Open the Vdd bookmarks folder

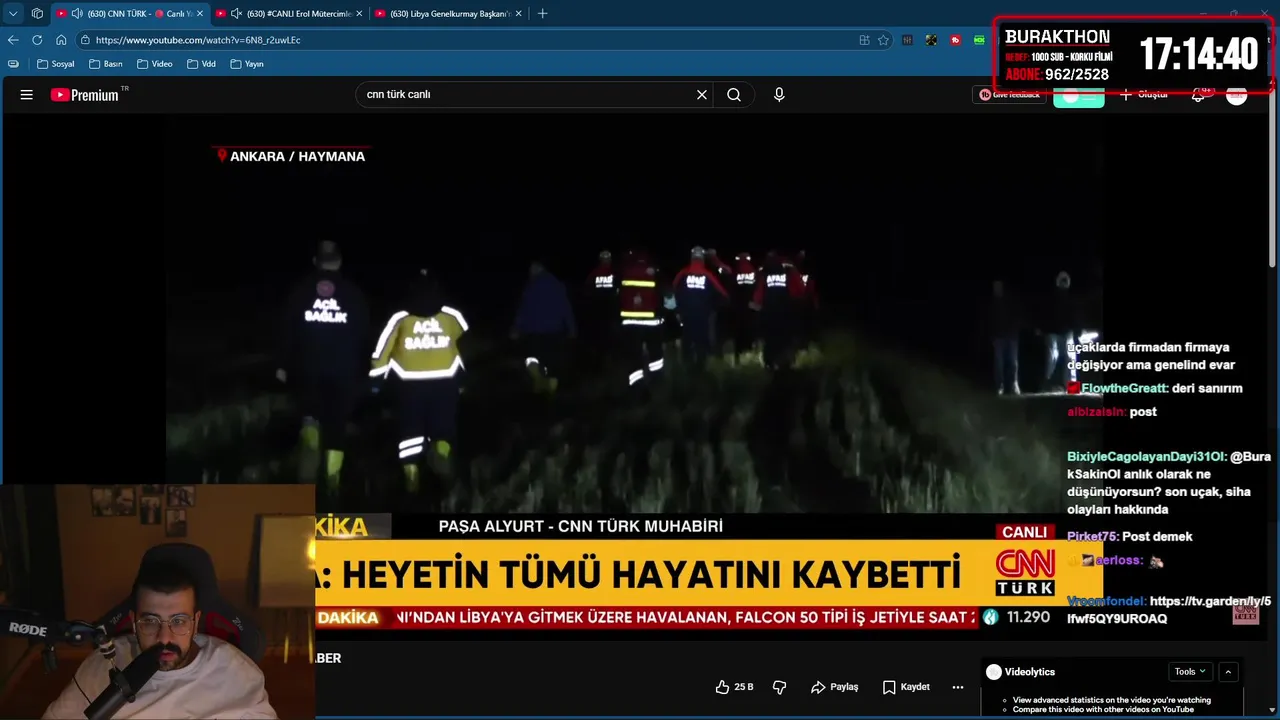(x=201, y=64)
